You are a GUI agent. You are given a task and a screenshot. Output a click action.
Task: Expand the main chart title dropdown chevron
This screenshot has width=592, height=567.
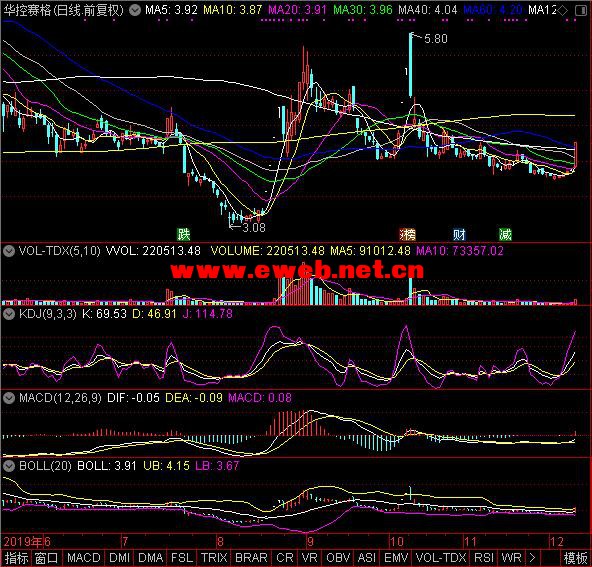pos(135,10)
